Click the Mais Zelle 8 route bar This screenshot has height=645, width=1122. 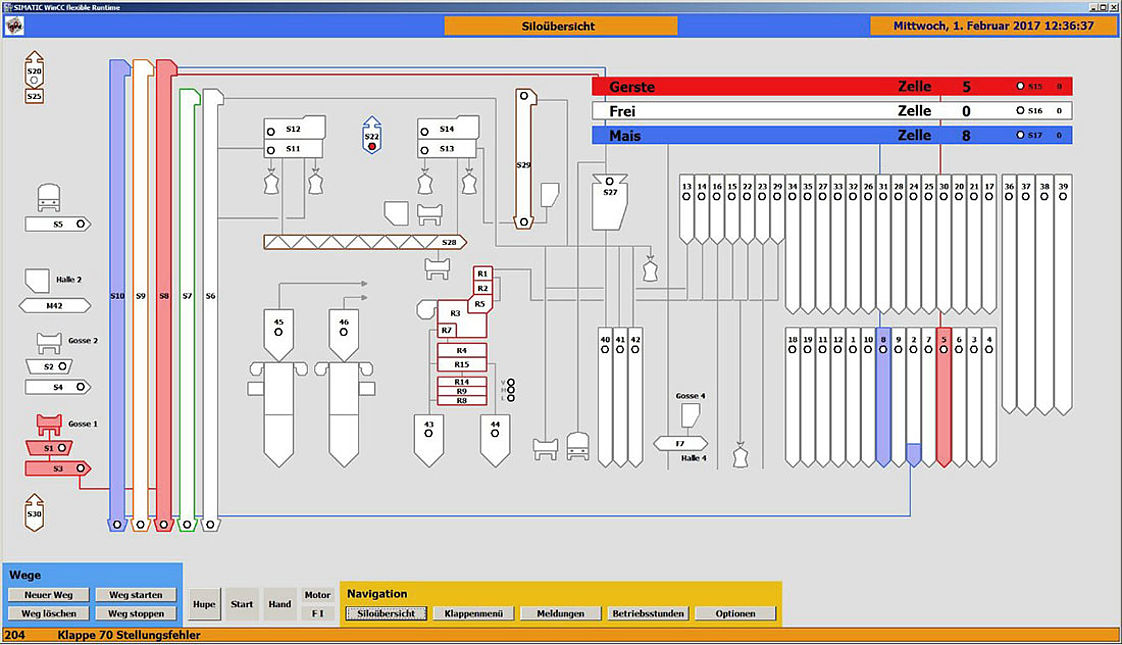point(832,135)
